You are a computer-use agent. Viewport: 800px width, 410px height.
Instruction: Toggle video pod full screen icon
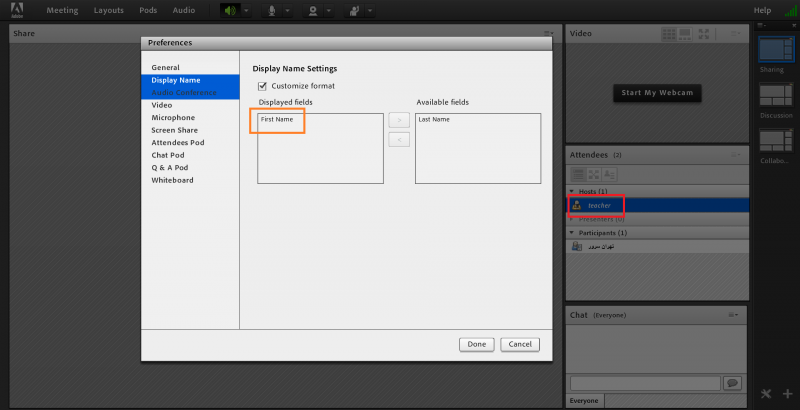coord(704,33)
